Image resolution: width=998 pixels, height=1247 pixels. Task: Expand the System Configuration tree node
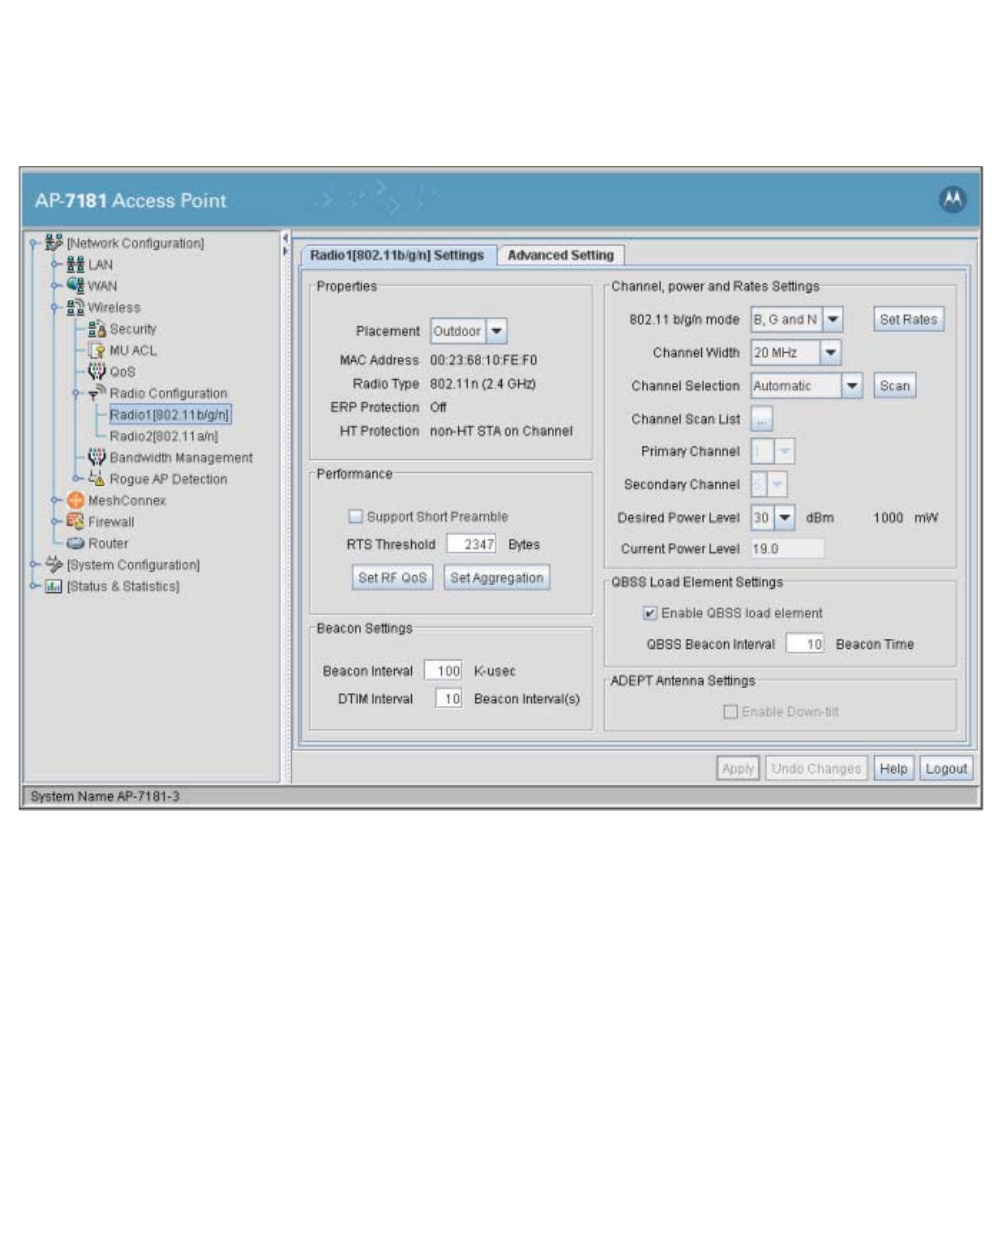33,565
